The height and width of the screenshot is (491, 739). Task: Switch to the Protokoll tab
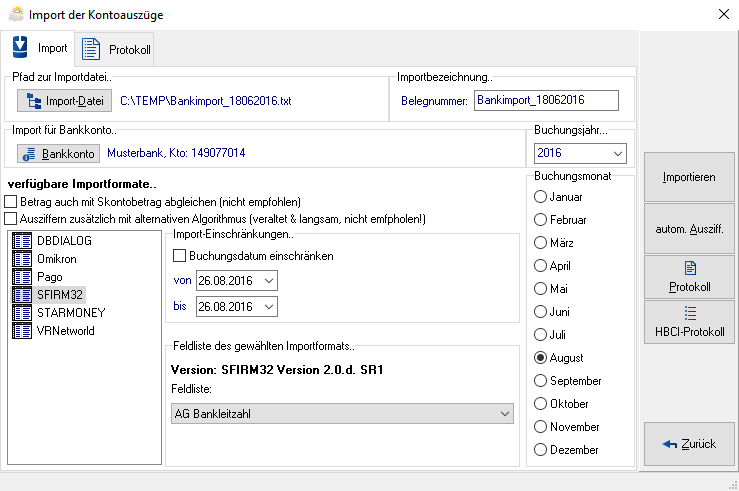(x=115, y=49)
